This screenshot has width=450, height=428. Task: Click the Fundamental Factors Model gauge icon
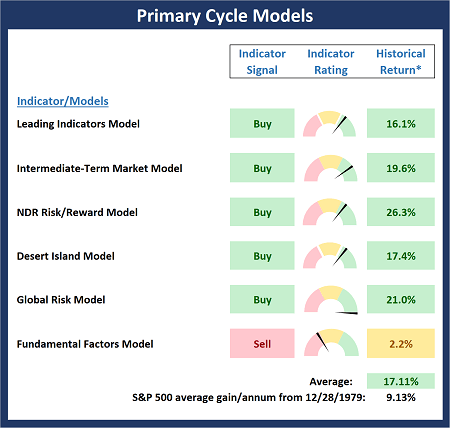331,343
